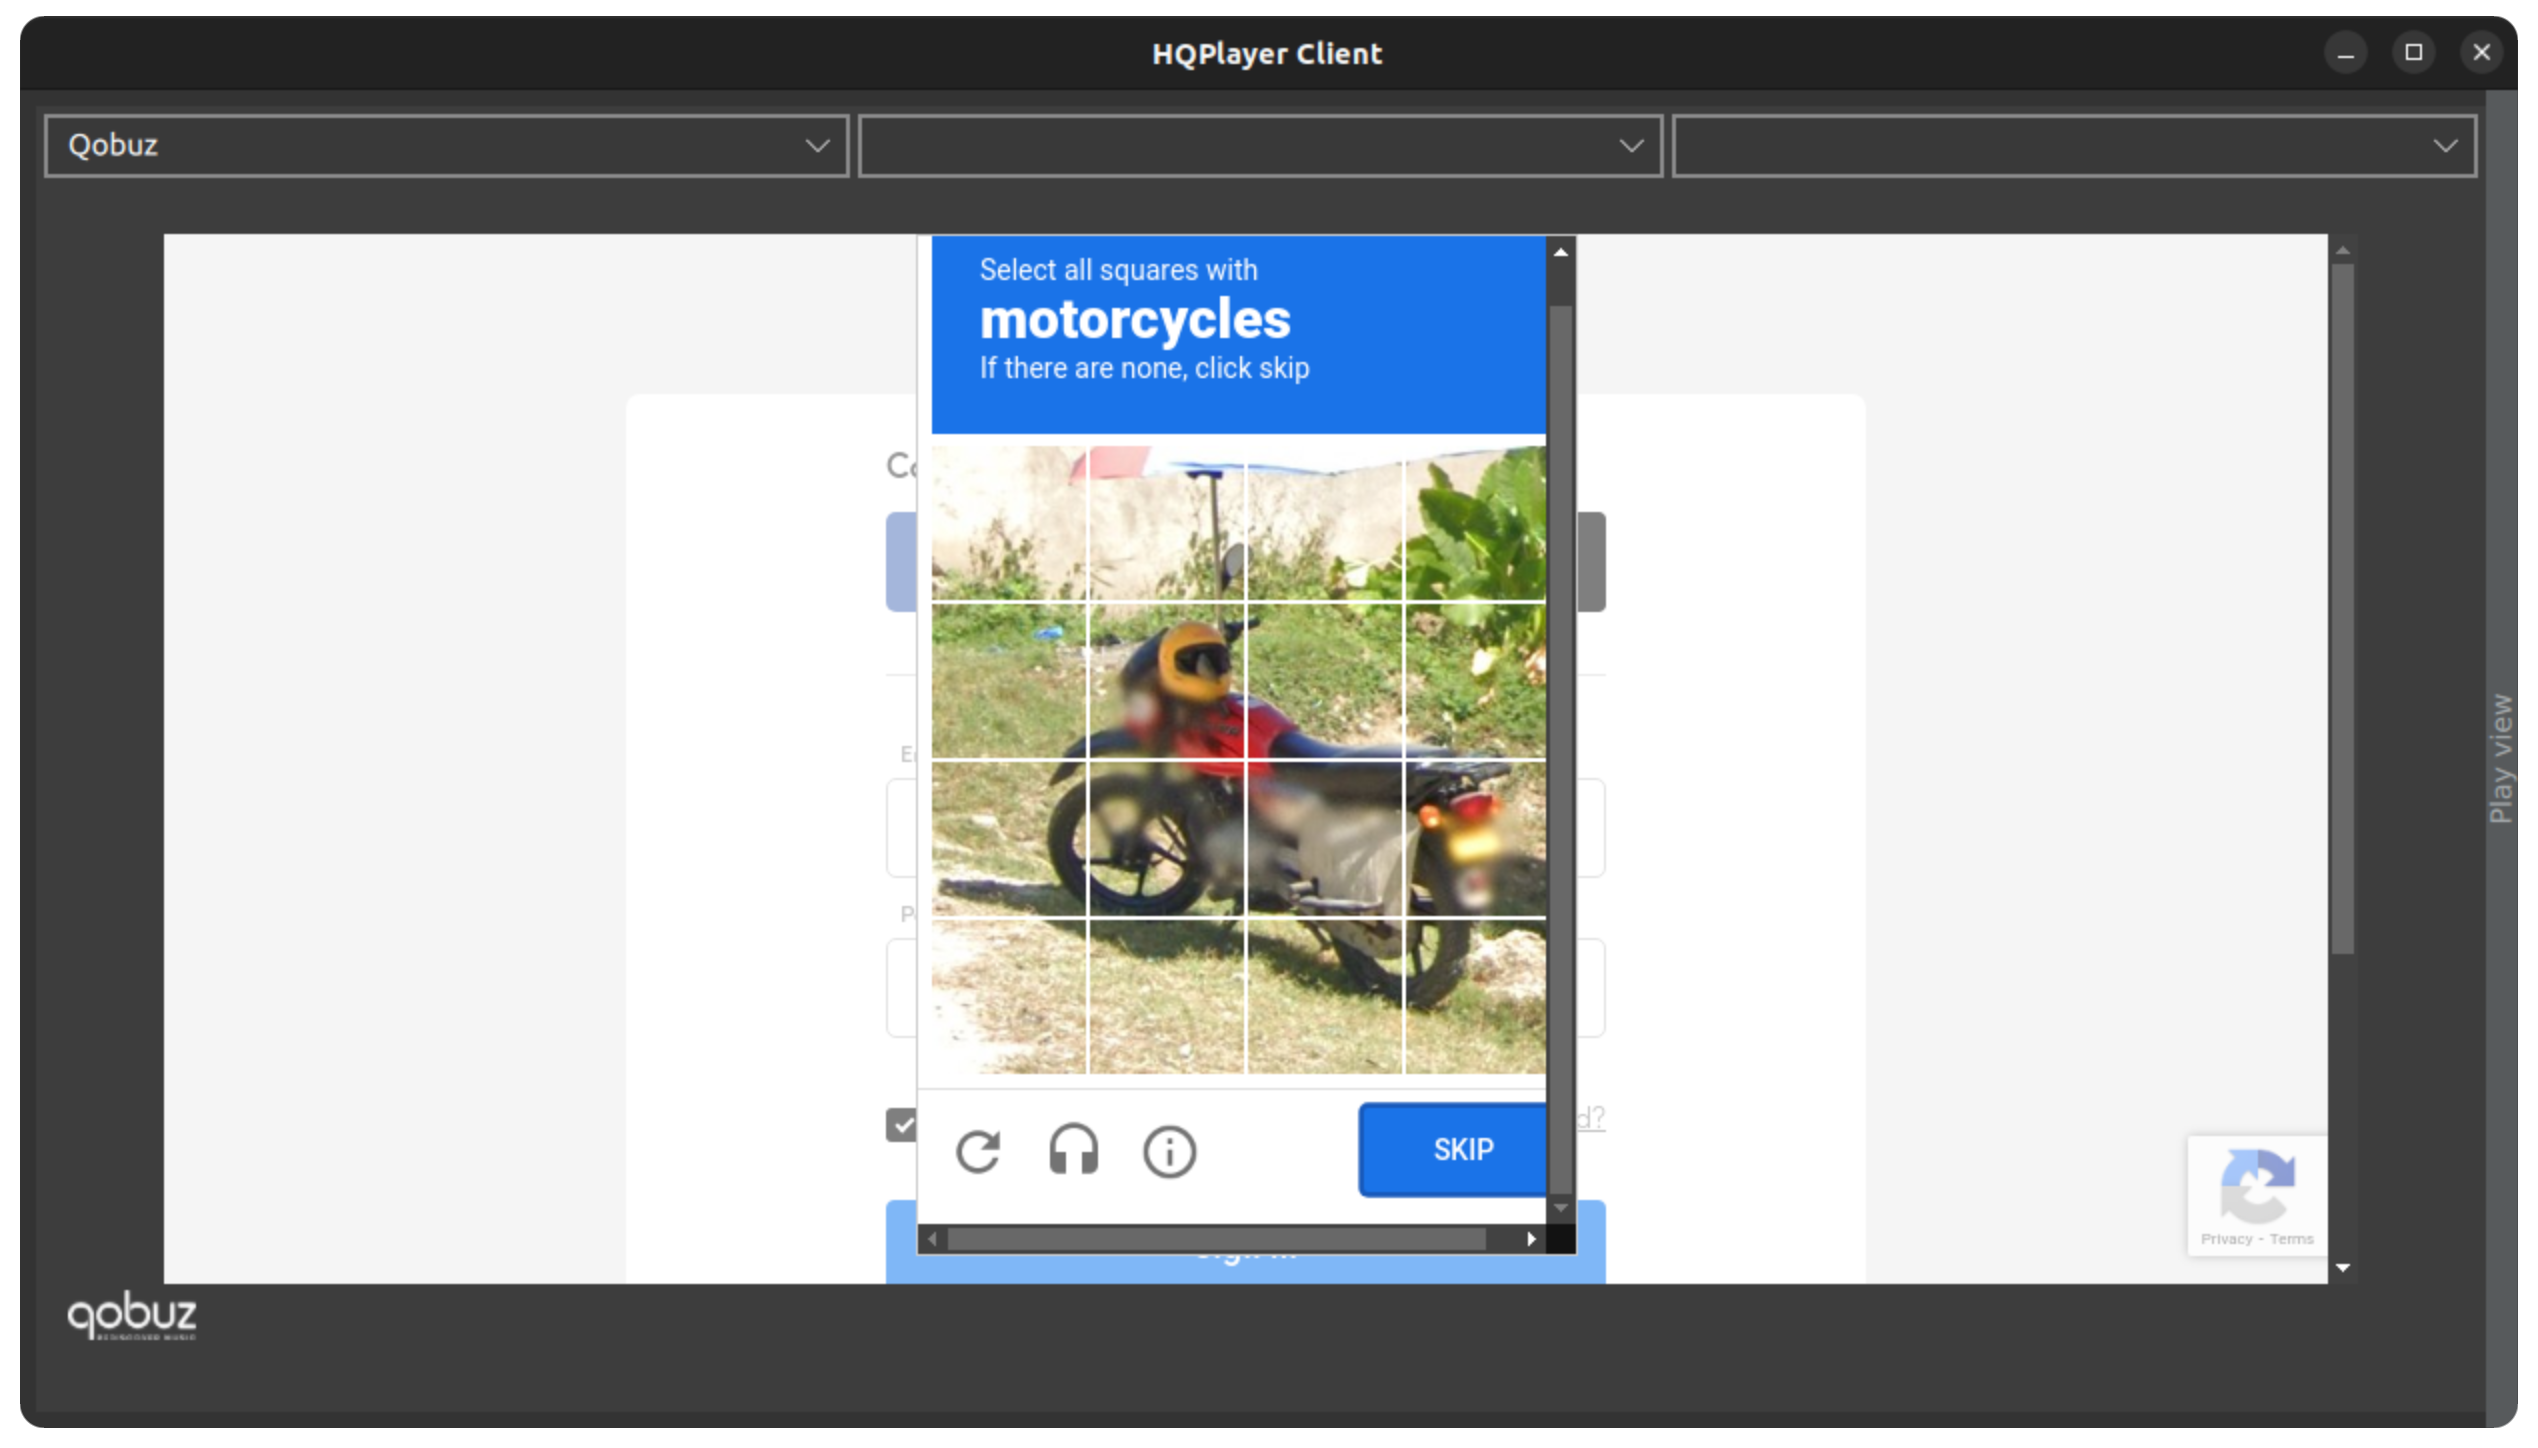Open the captcha help info icon
Viewport: 2538px width, 1448px height.
point(1169,1152)
